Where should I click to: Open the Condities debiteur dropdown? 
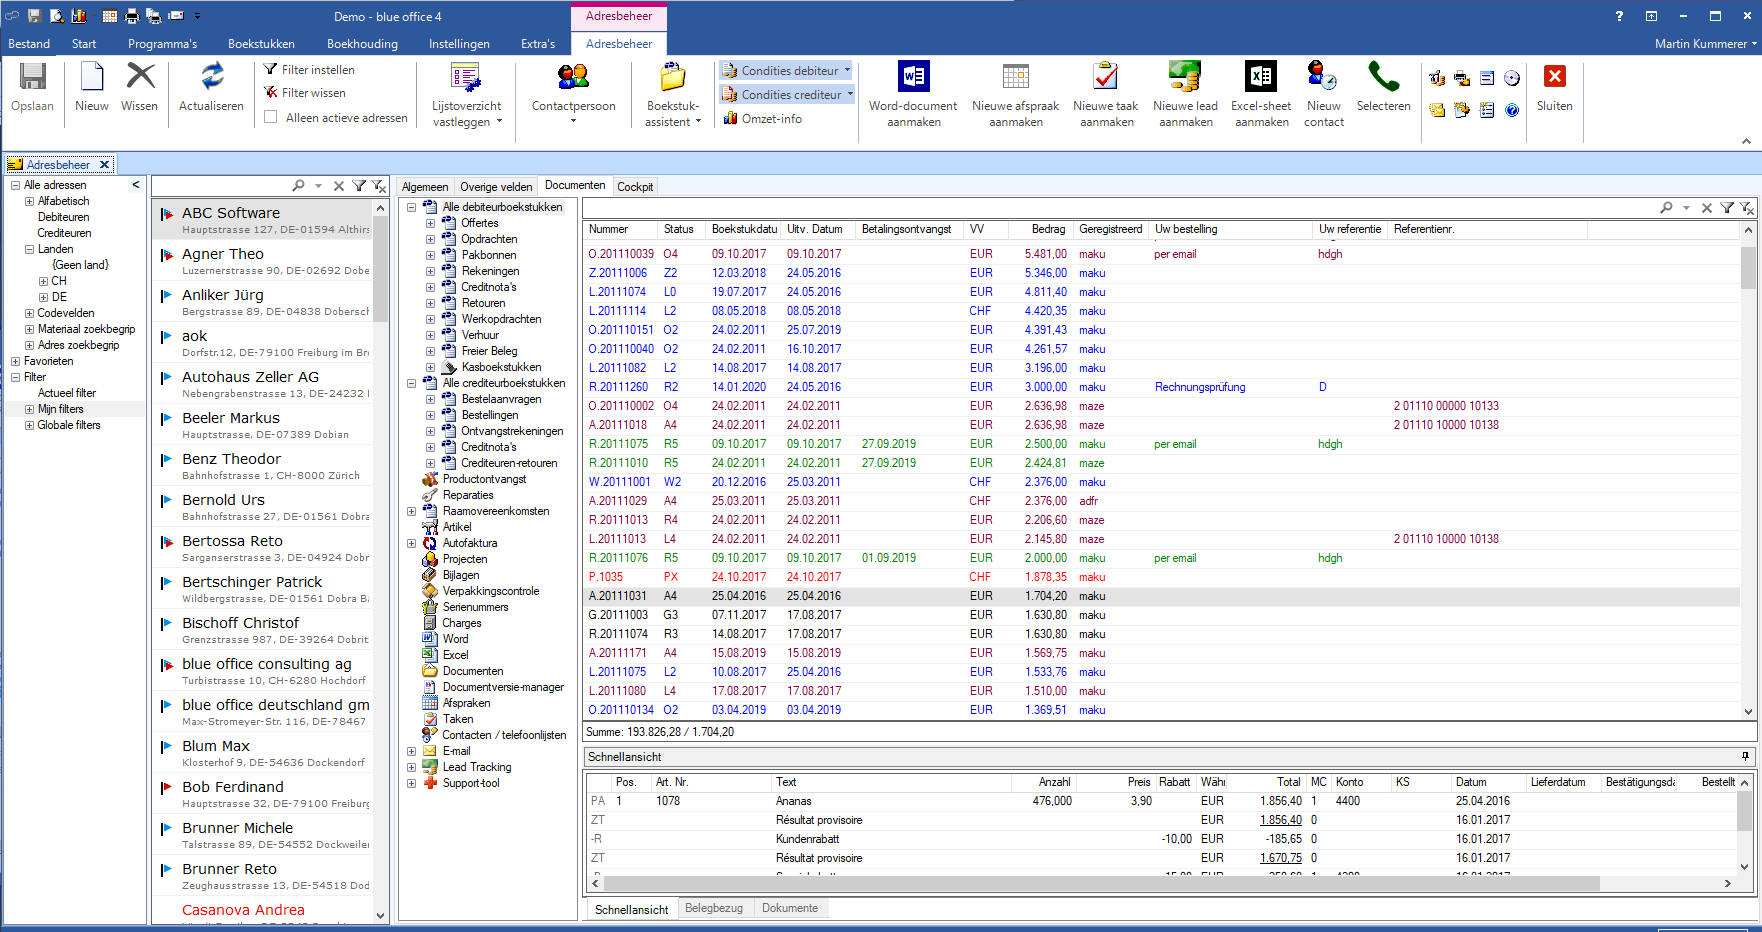(787, 71)
